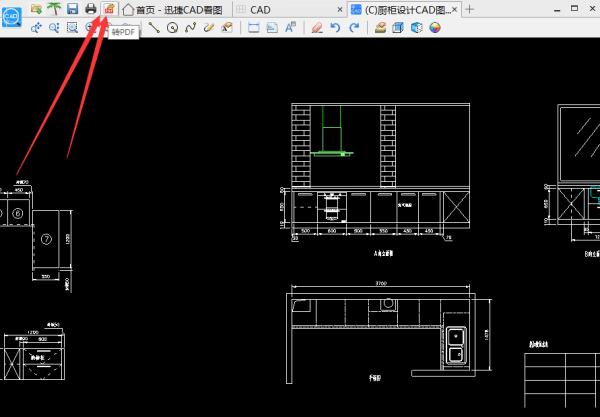Select the straight line drawing tool
600x417 pixels.
point(154,28)
